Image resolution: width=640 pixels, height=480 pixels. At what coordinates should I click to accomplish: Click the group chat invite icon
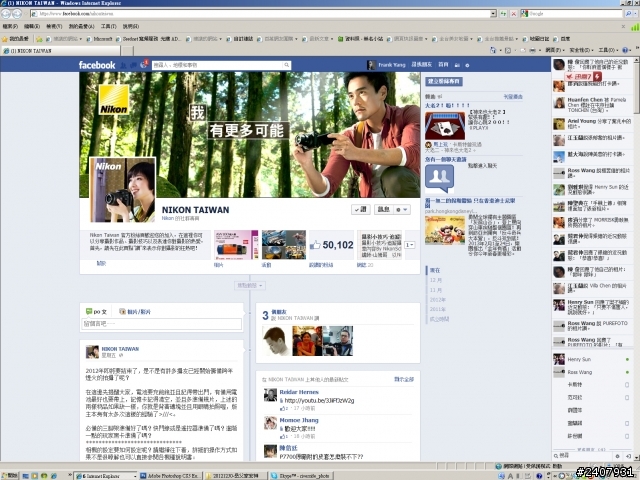[x=439, y=179]
